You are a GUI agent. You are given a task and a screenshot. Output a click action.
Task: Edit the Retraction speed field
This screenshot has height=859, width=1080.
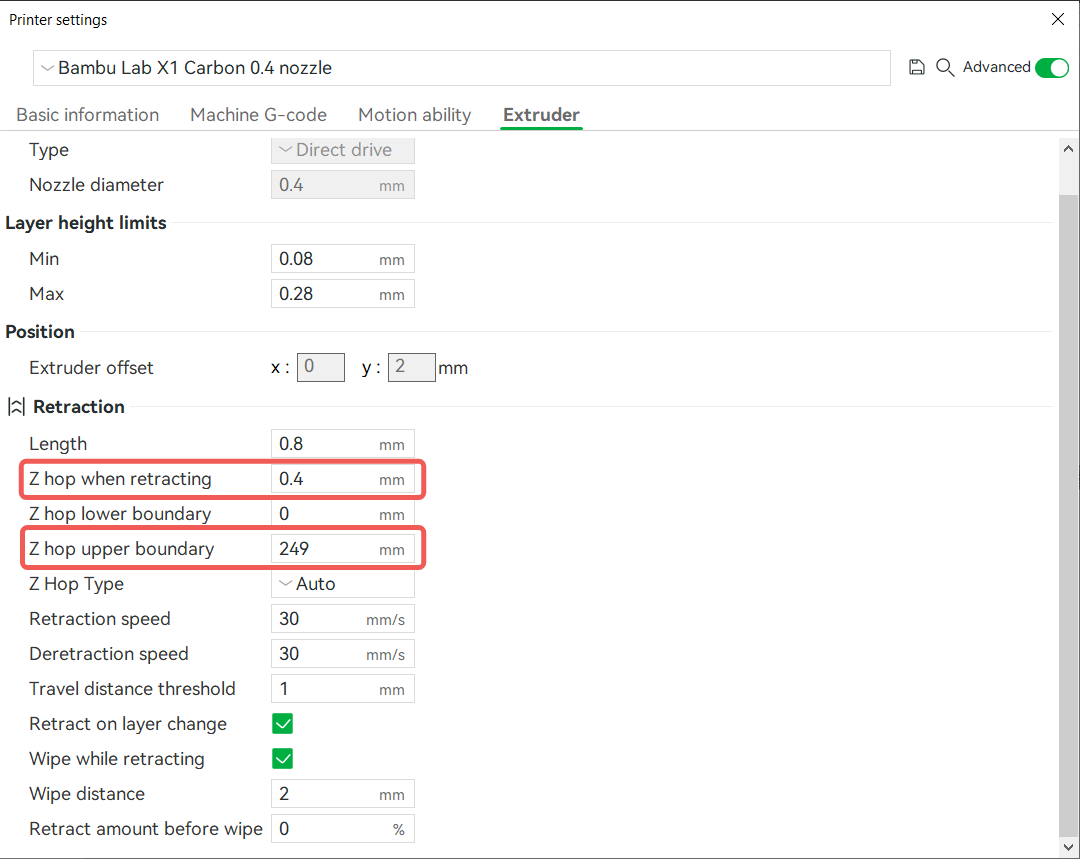[x=342, y=619]
